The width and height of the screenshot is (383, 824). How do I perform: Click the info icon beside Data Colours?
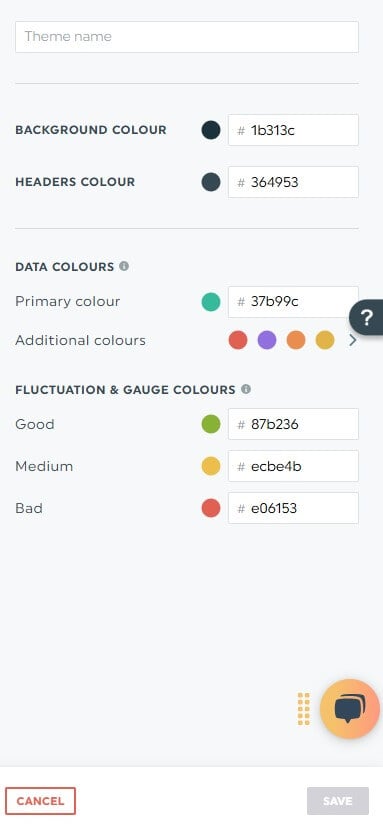[x=124, y=266]
